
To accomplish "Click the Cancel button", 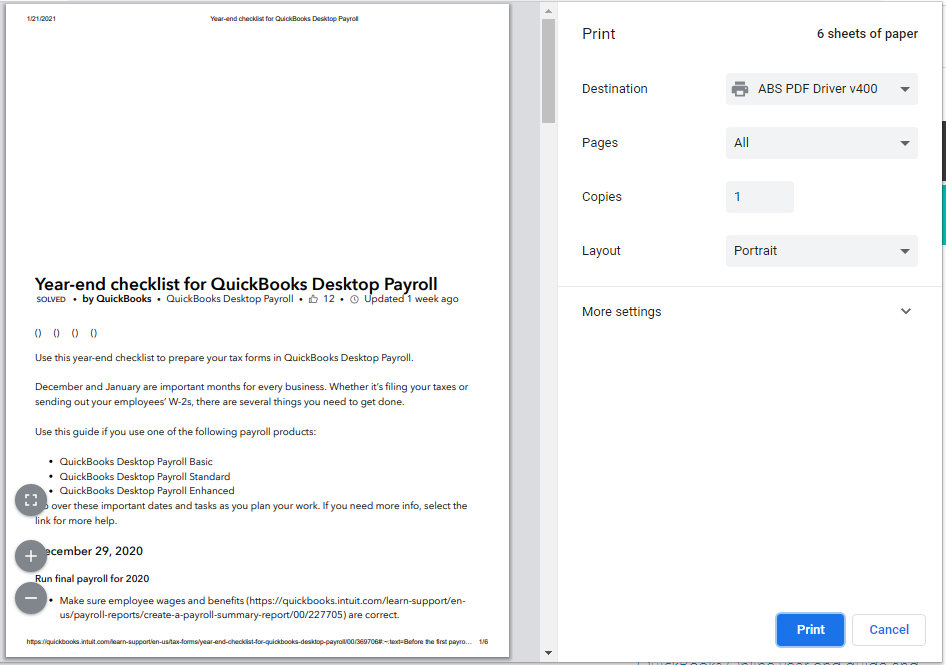I will click(889, 629).
